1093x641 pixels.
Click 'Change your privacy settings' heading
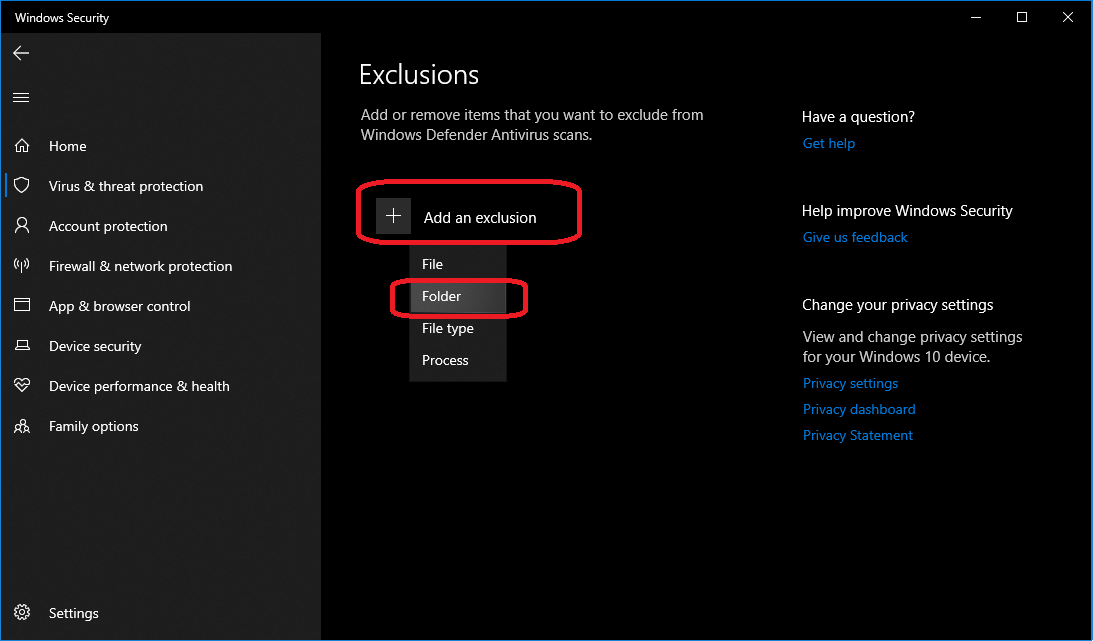[898, 304]
